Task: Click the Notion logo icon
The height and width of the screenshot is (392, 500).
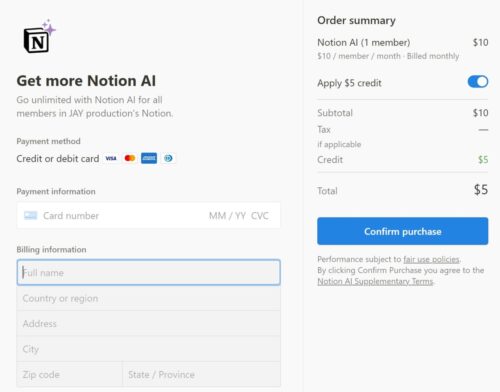Action: [x=36, y=41]
